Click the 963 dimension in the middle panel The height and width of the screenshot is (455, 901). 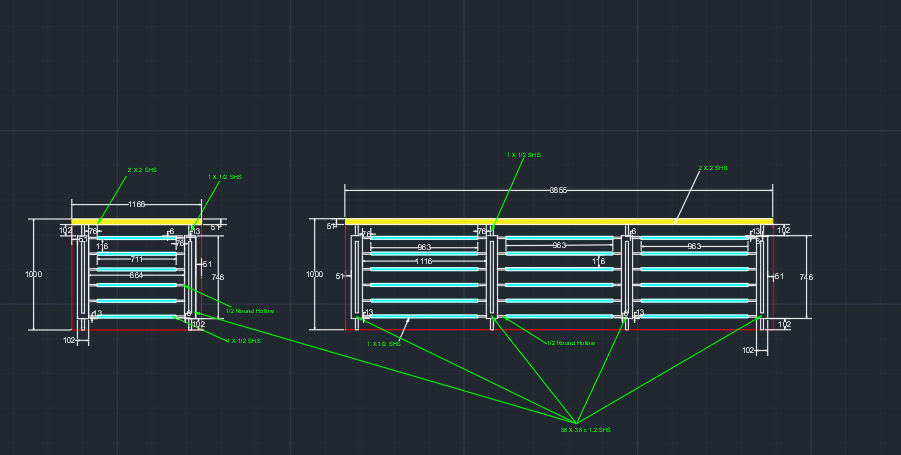click(559, 245)
